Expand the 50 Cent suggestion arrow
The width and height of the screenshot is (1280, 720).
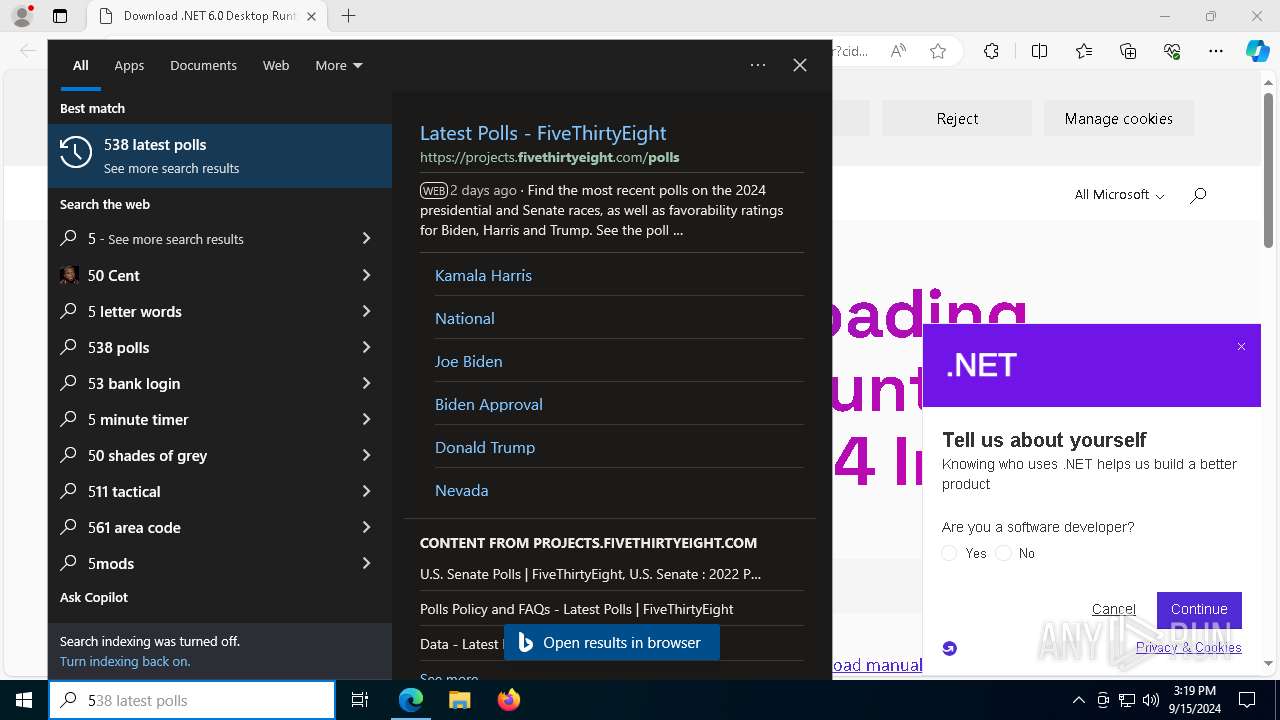pos(366,275)
